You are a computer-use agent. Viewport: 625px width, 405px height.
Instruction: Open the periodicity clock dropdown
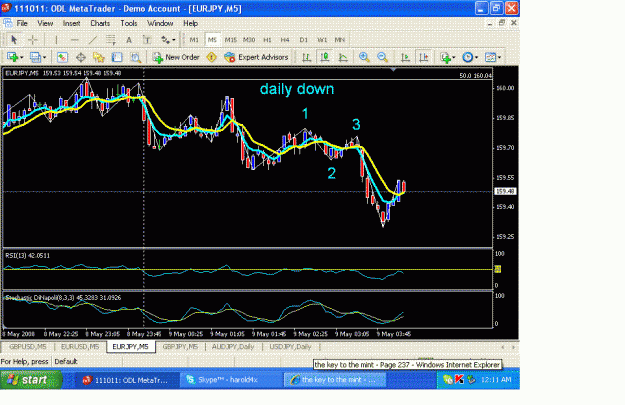coord(470,57)
